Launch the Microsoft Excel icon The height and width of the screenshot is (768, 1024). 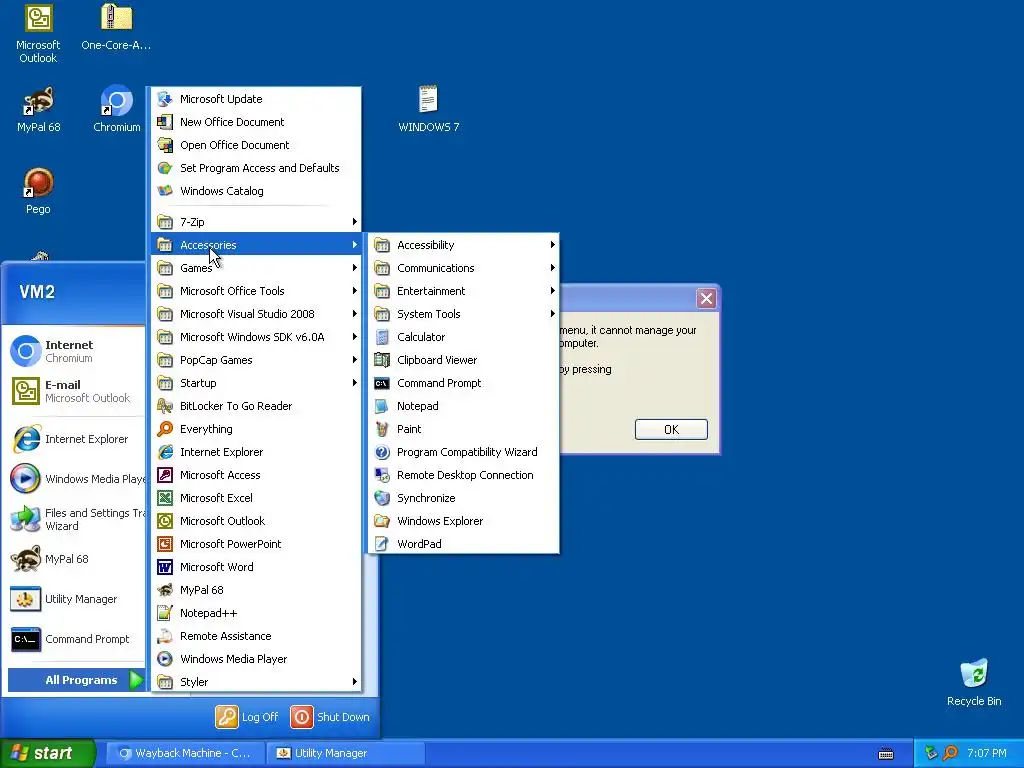coord(165,498)
